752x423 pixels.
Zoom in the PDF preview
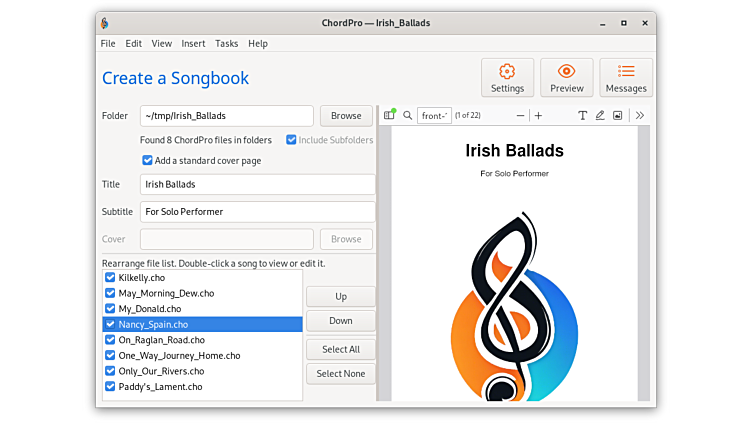(538, 116)
